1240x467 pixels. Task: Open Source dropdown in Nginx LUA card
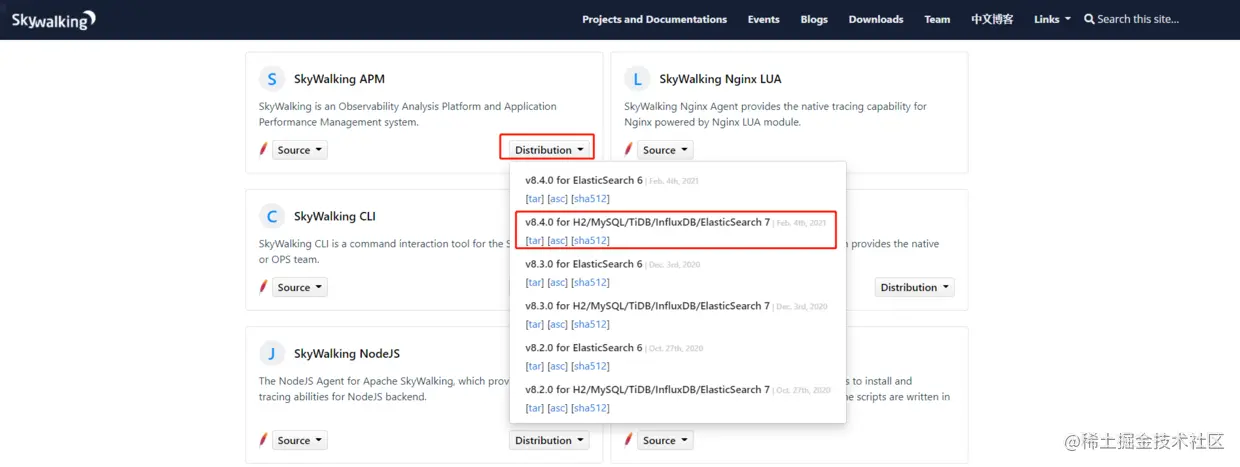point(665,150)
